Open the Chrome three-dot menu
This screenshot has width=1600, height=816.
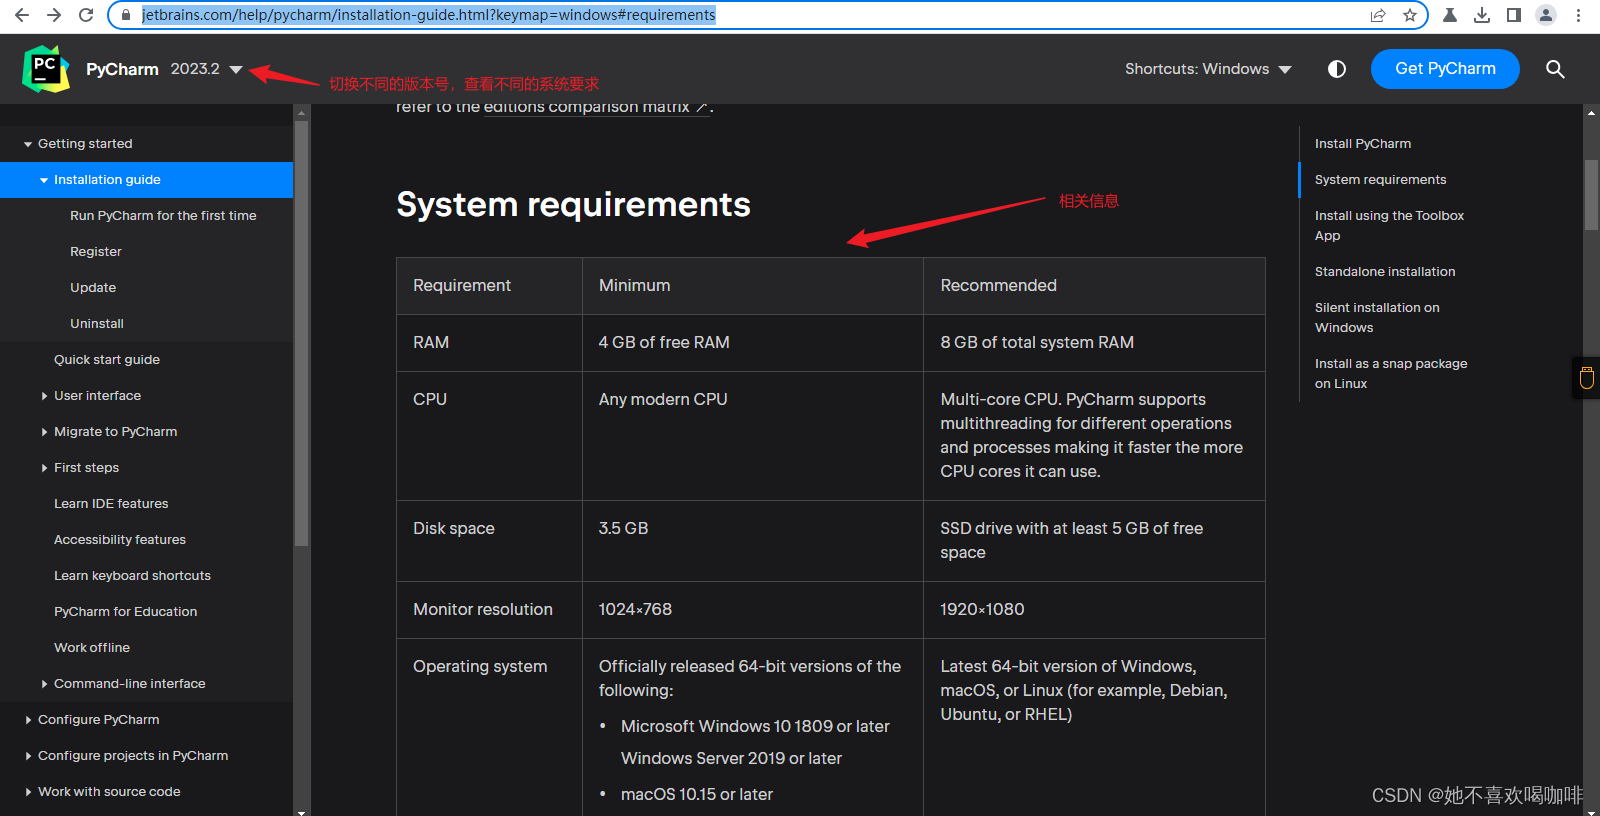click(x=1578, y=15)
